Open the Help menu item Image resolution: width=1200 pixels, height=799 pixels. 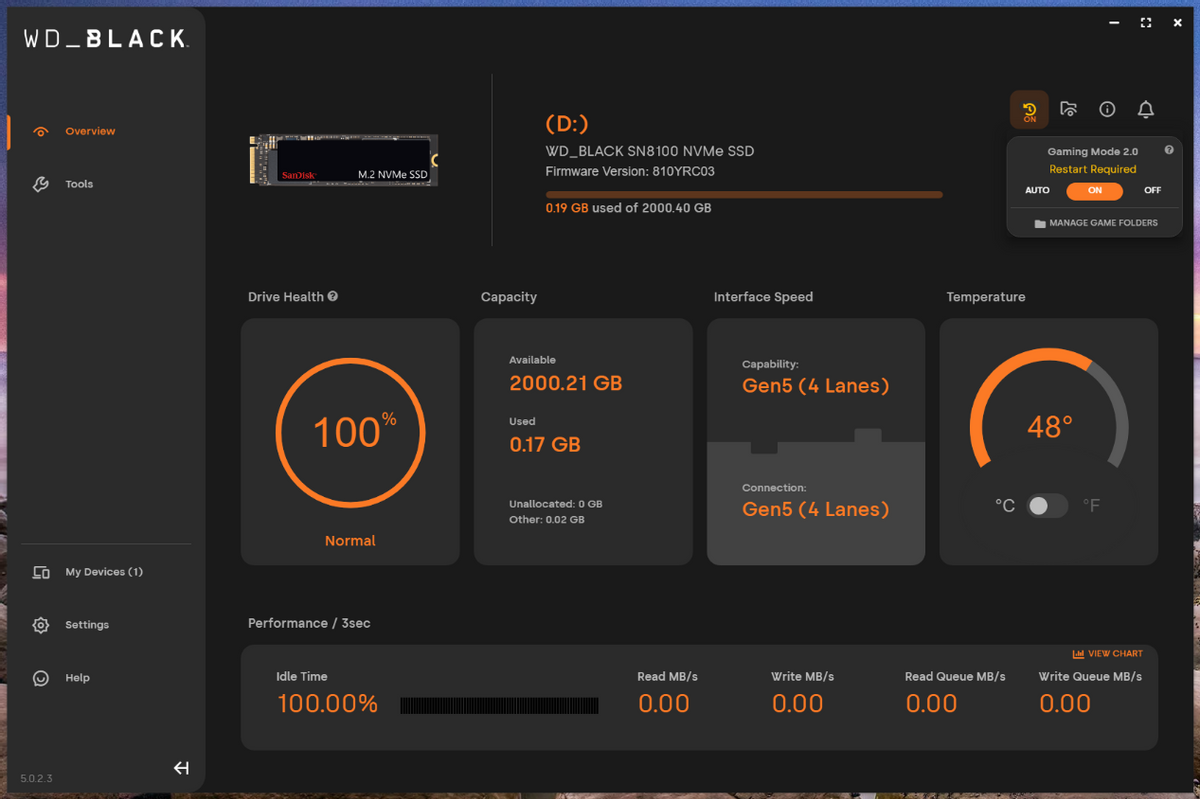pos(77,678)
